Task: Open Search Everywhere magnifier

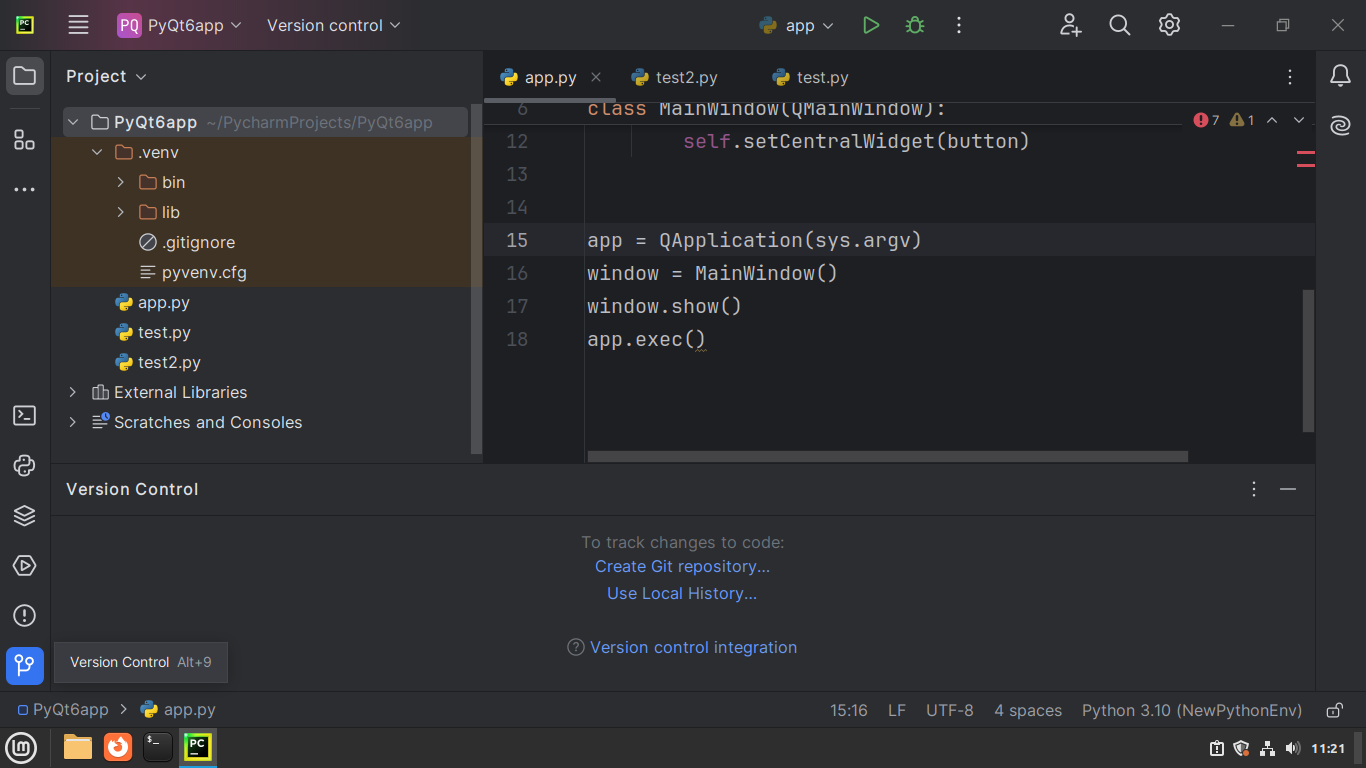Action: point(1120,25)
